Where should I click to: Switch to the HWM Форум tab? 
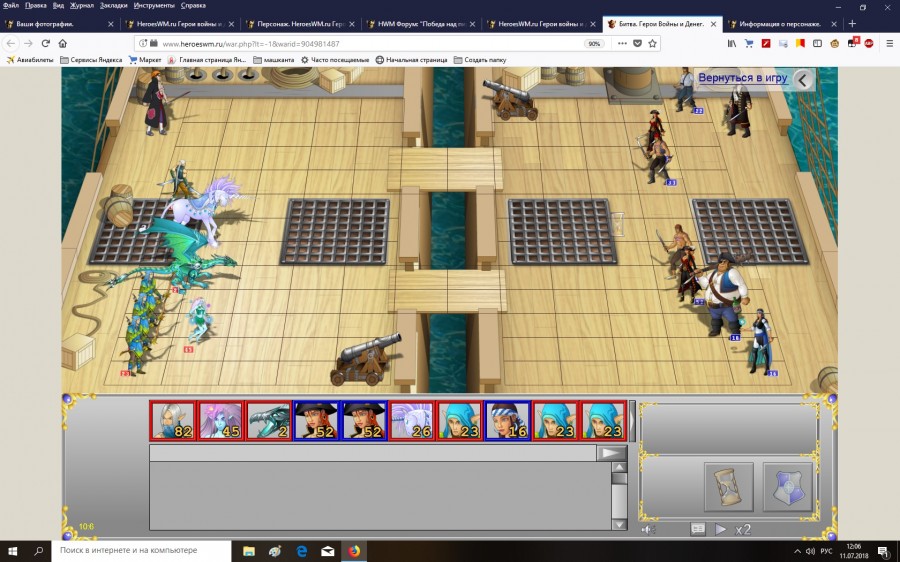click(x=420, y=23)
